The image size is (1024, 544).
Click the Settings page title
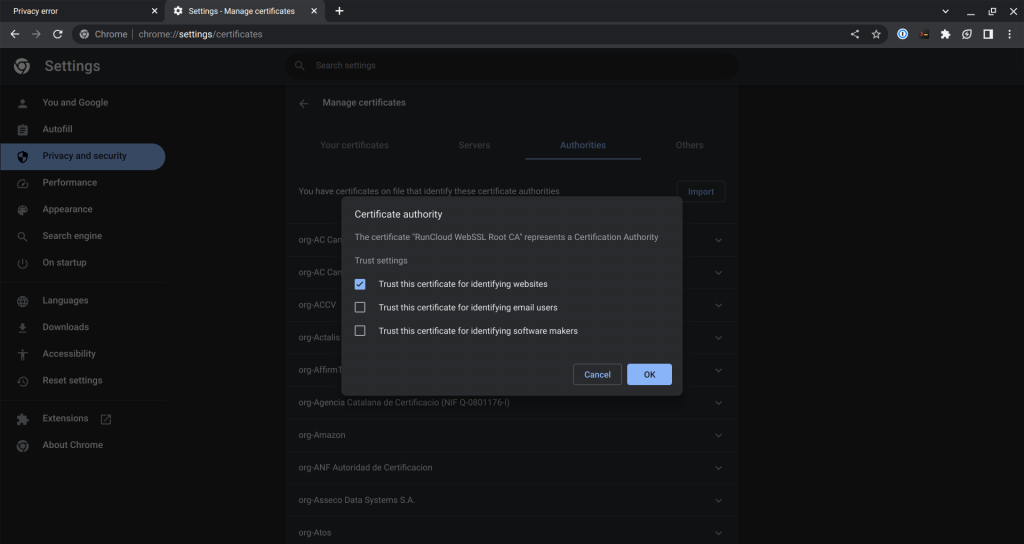tap(72, 66)
